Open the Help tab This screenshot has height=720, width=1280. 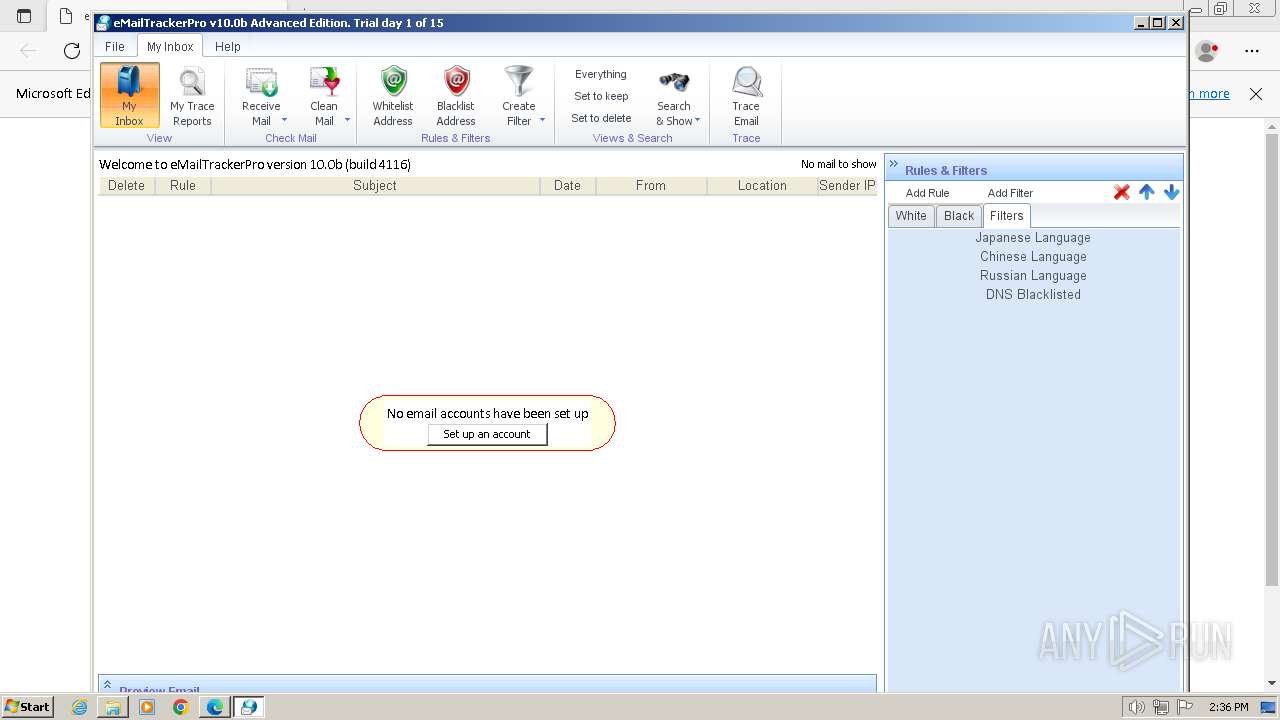pos(228,46)
